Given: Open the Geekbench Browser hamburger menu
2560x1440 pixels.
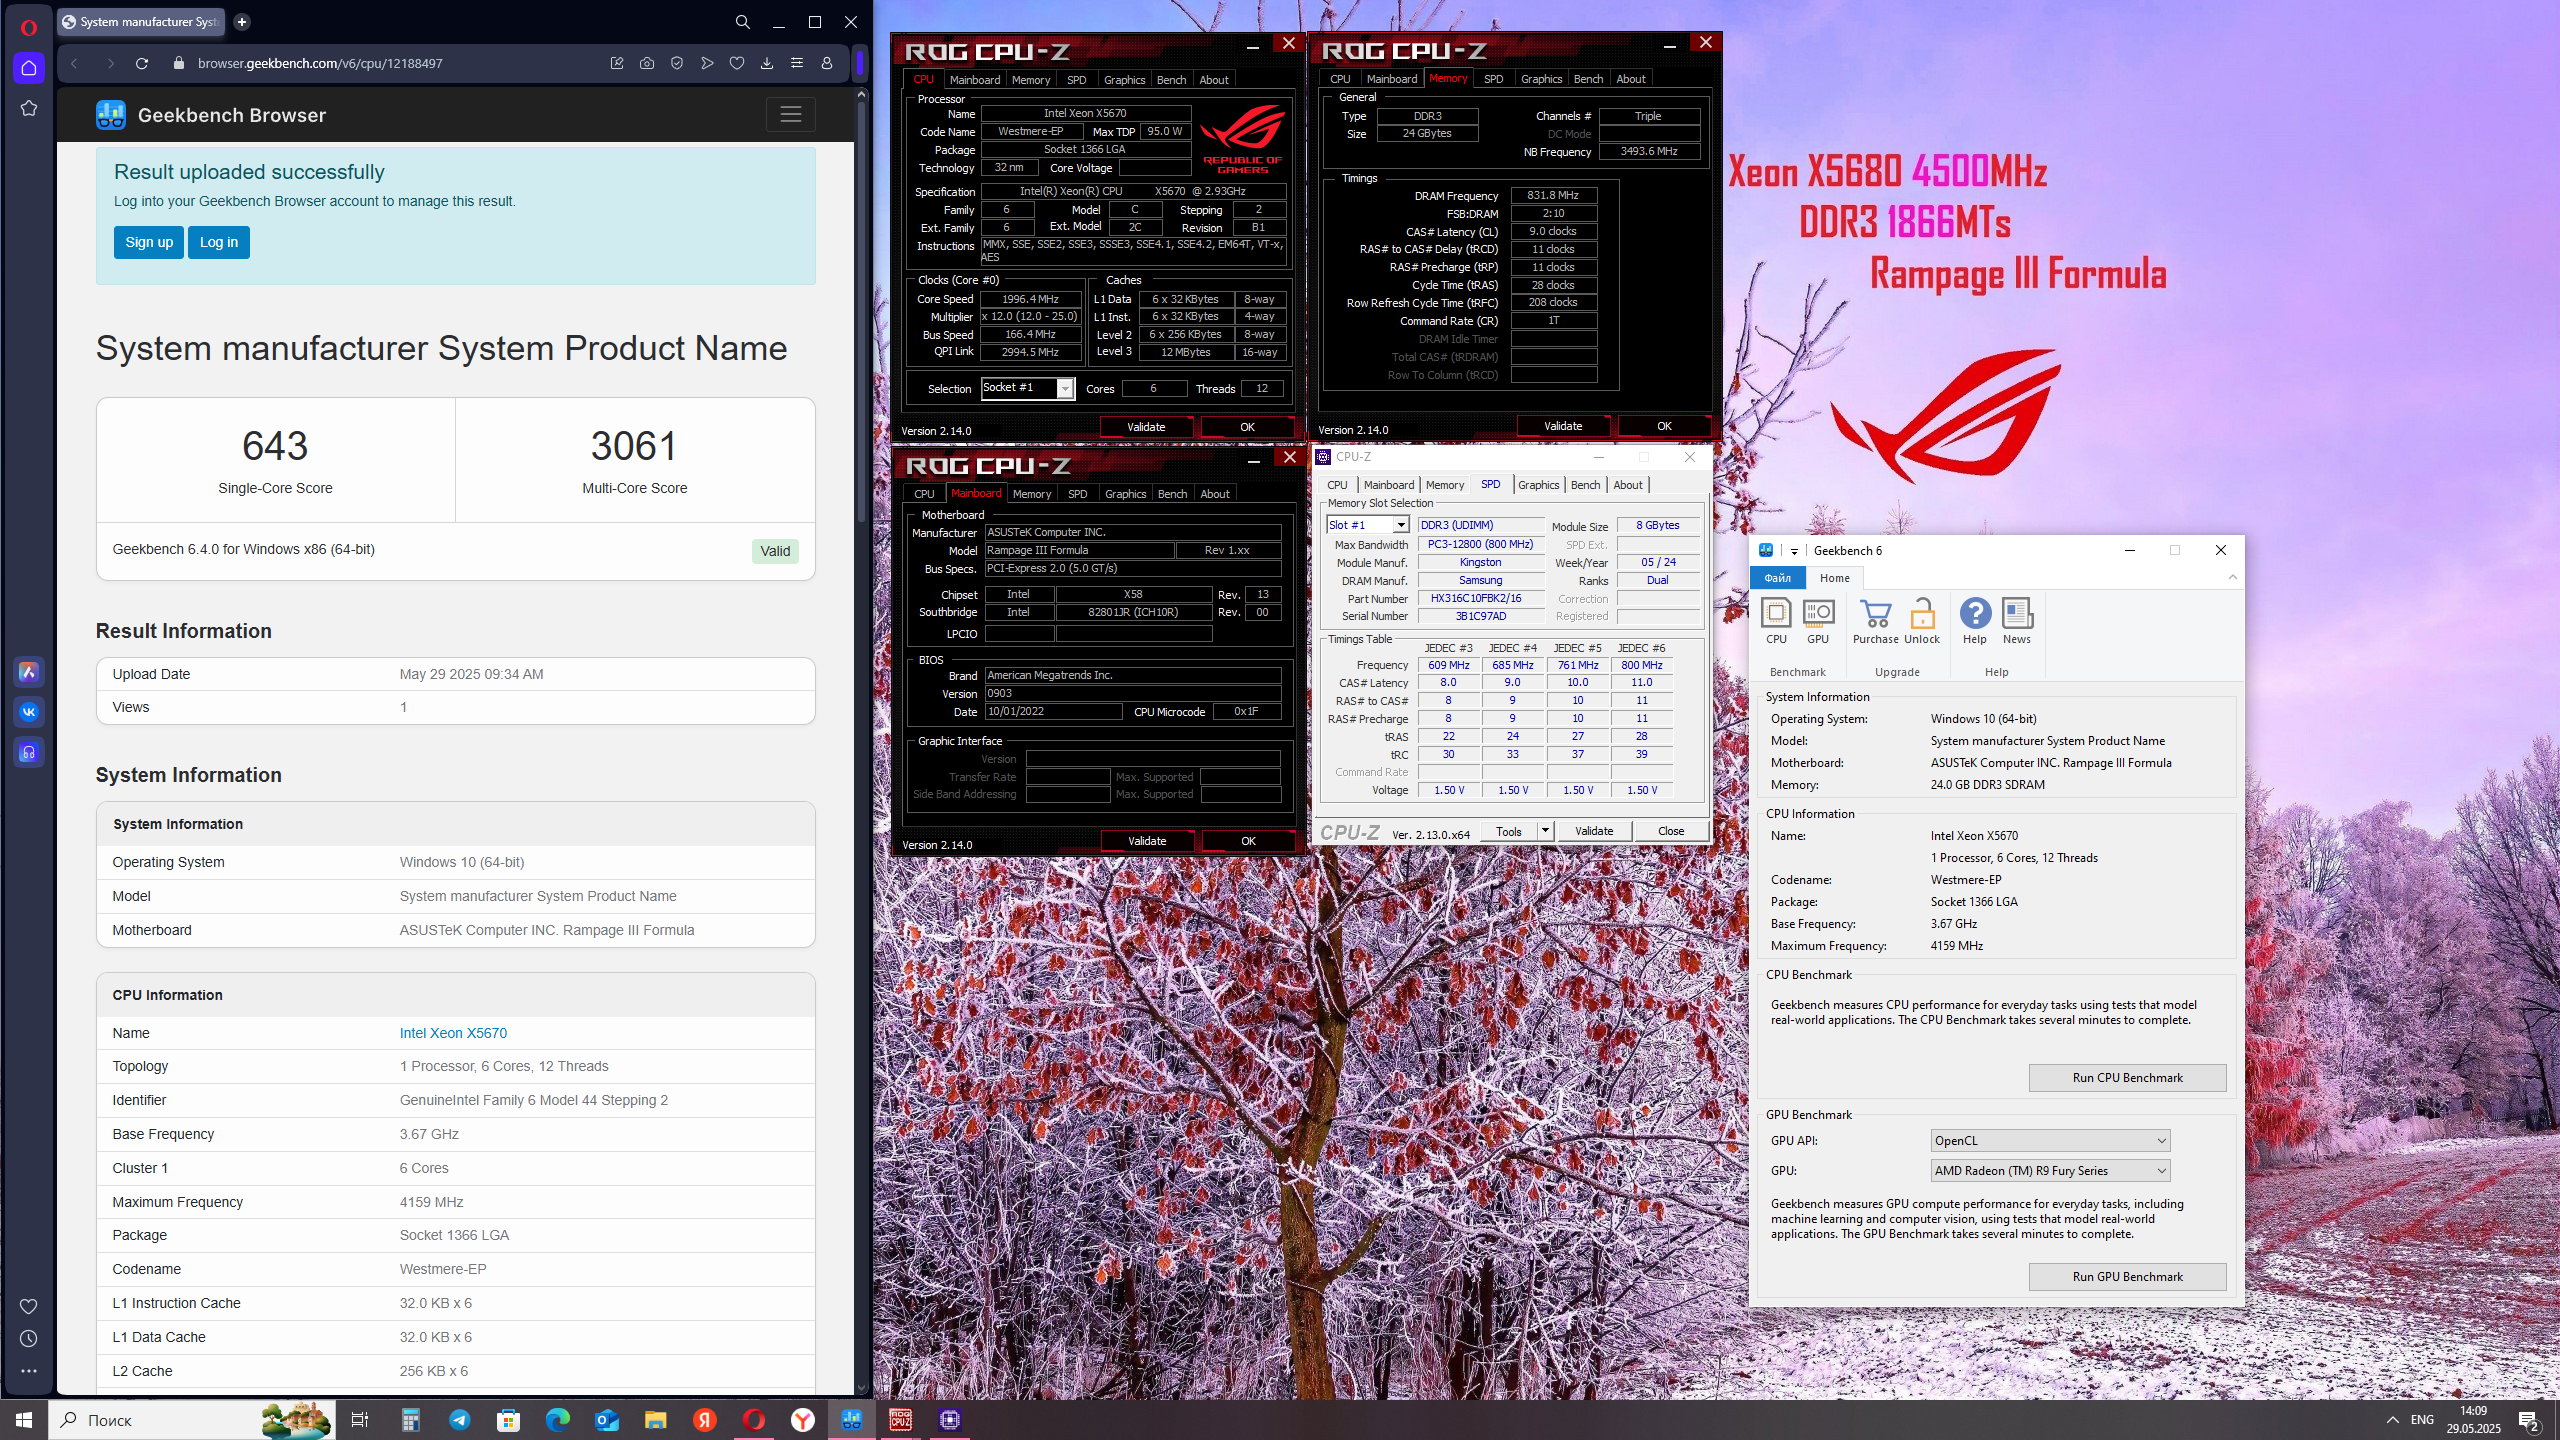Looking at the screenshot, I should (x=791, y=115).
